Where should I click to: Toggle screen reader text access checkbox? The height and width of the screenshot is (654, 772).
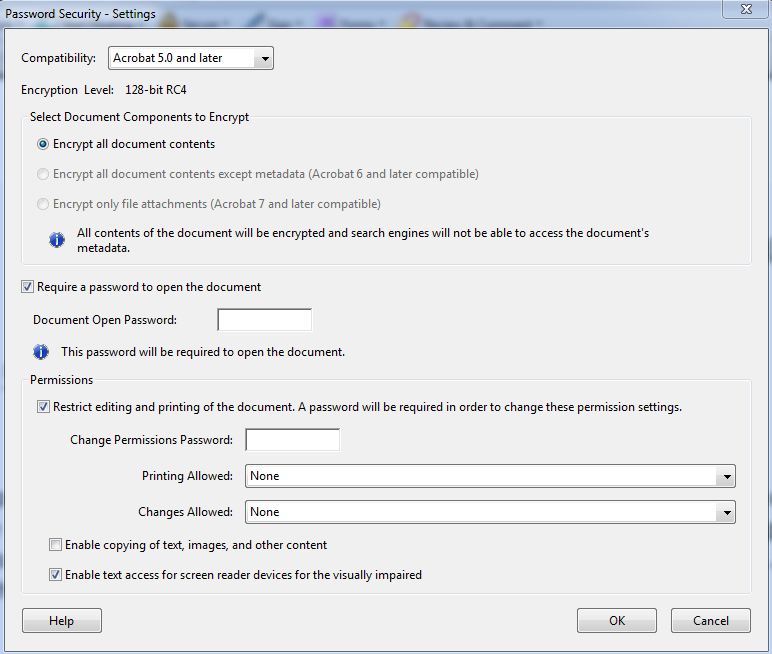[55, 575]
